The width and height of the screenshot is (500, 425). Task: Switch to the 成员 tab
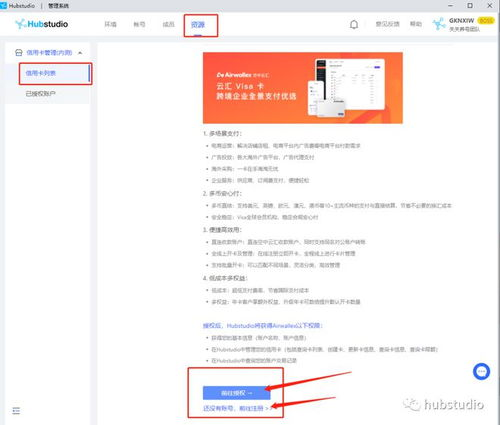[x=168, y=24]
